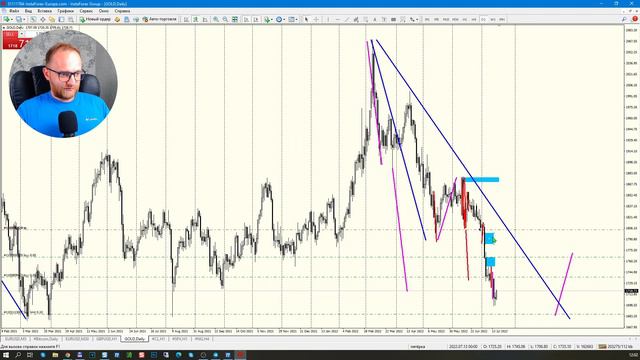This screenshot has width=640, height=360.
Task: Expand the new chart dropdown arrow
Action: pos(11,19)
